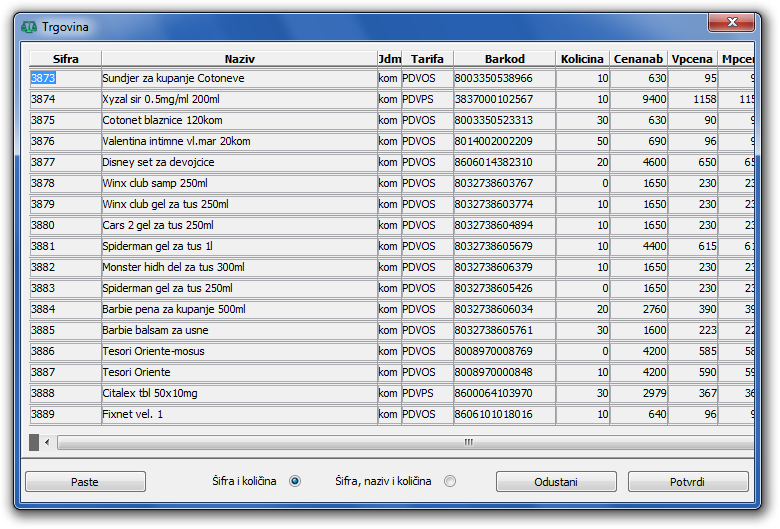Select the Kolicina column header
Screen dimensions: 780x529
tap(582, 59)
